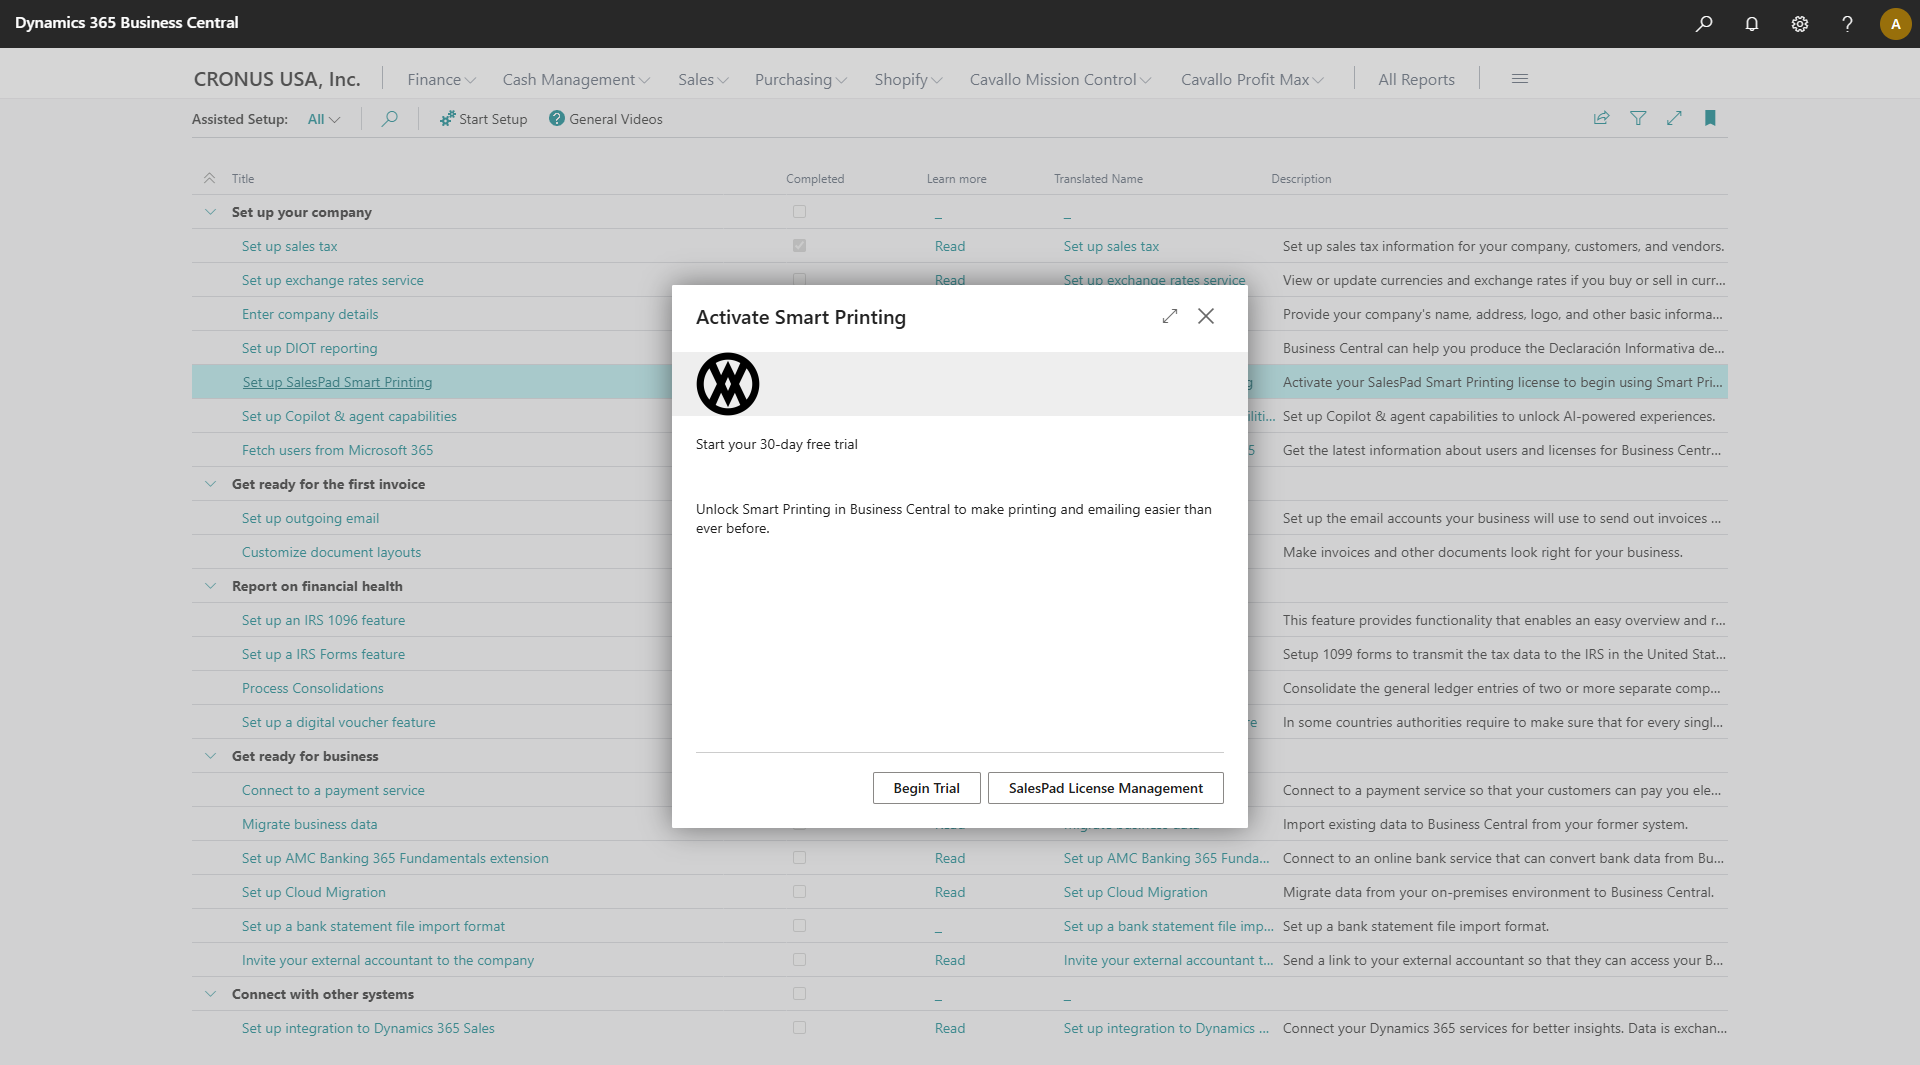Open the hamburger more-menu icon
The width and height of the screenshot is (1920, 1065).
coord(1520,79)
